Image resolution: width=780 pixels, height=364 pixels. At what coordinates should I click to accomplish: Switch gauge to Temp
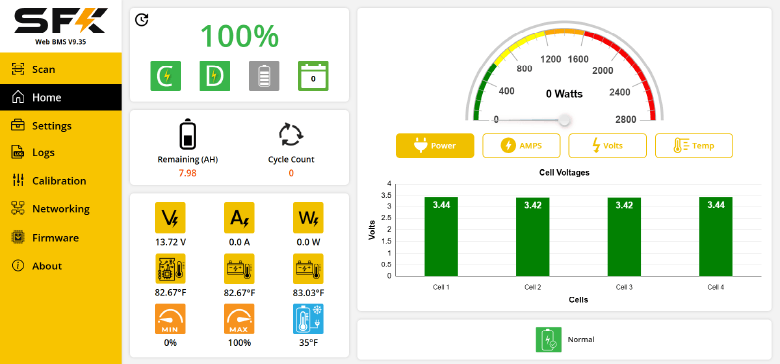(x=694, y=146)
